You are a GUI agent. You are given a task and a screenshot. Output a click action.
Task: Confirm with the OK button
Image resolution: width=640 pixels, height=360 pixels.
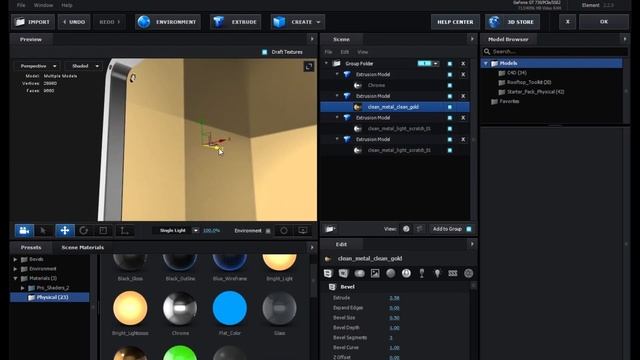click(x=604, y=22)
